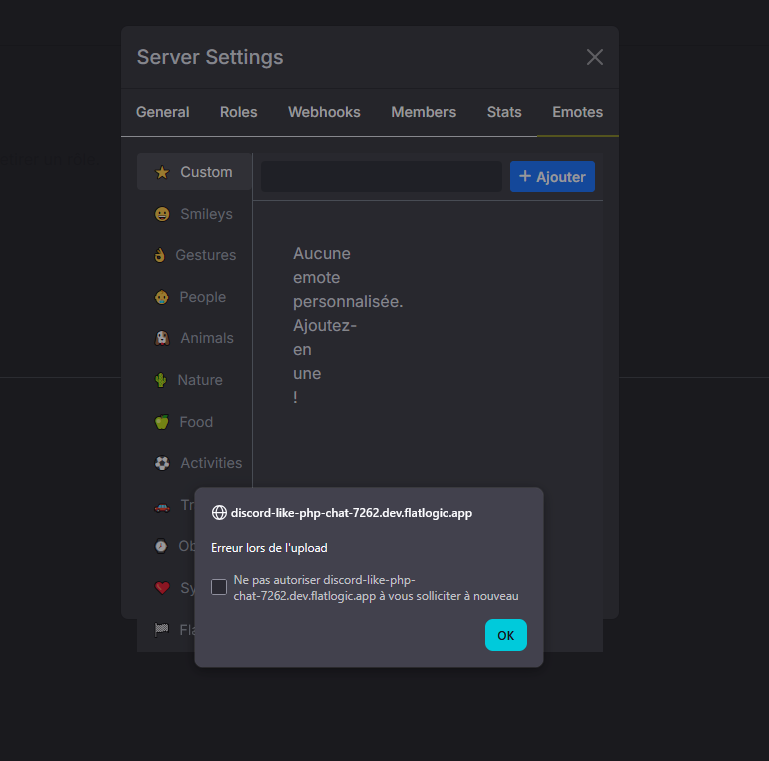Open the Roles tab
This screenshot has height=761, width=769.
coord(238,112)
